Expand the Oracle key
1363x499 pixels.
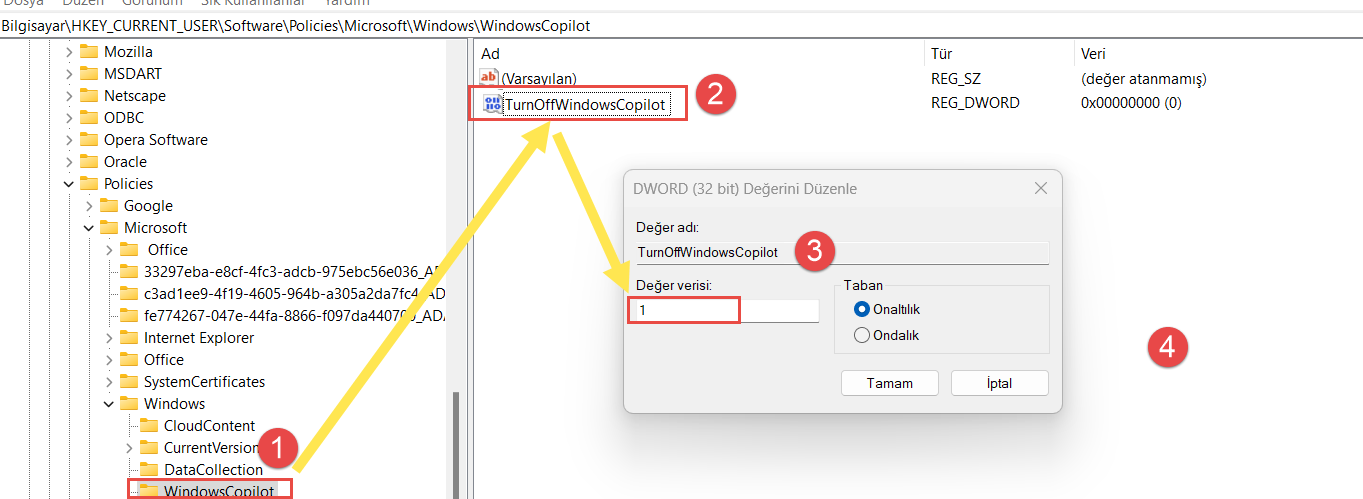[69, 162]
